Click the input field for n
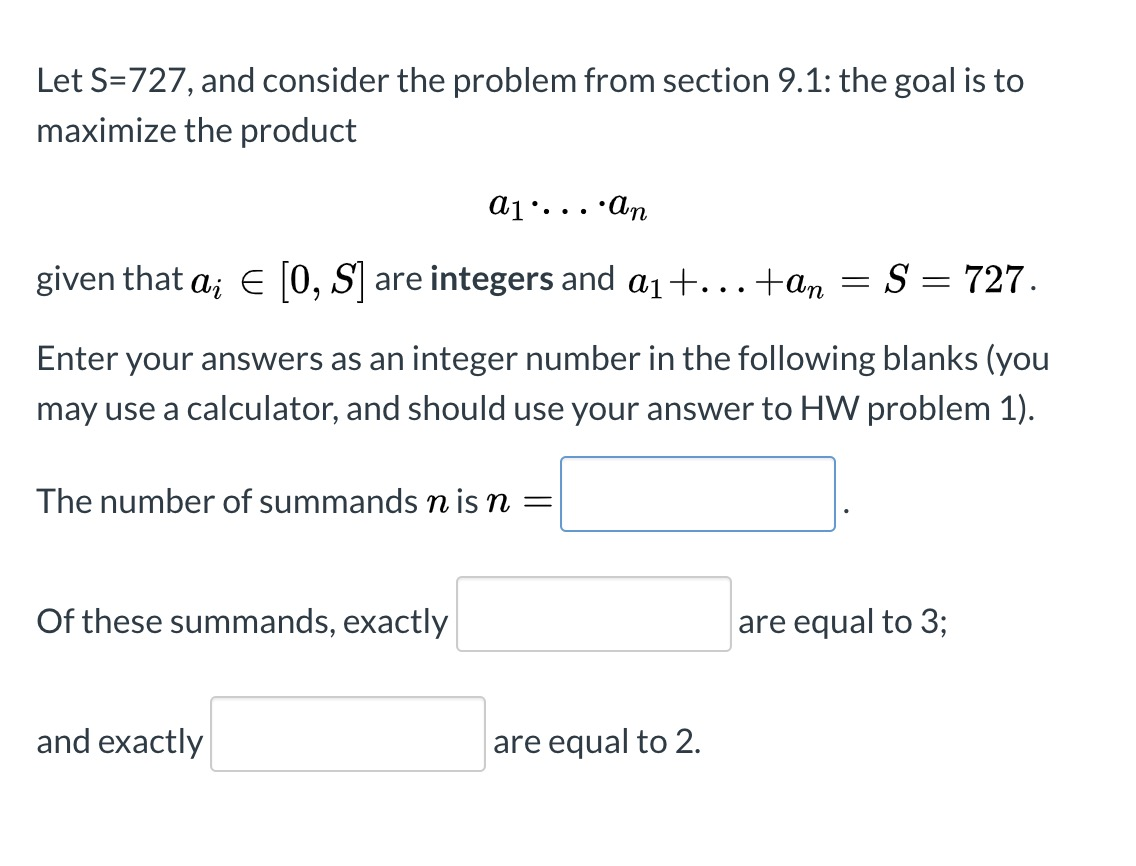 point(697,494)
